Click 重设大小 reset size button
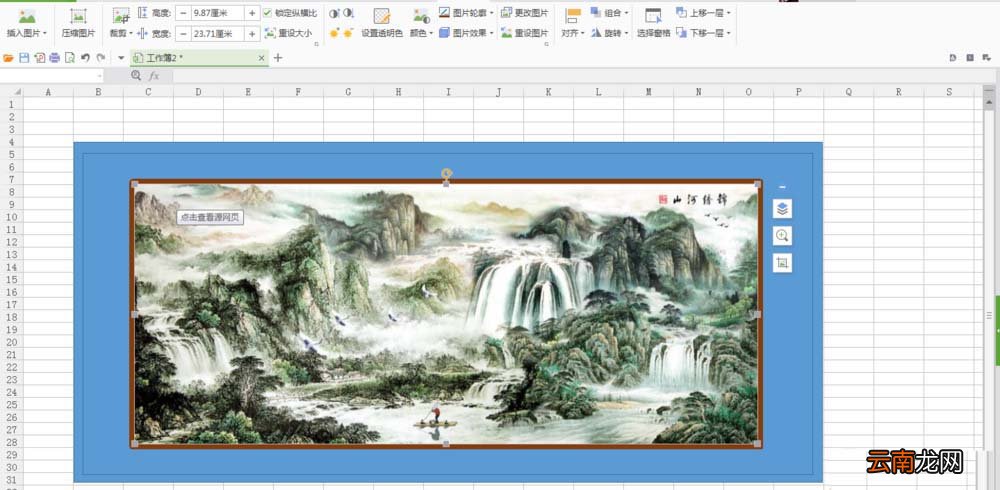Screen dimensions: 1000x490 click(288, 33)
